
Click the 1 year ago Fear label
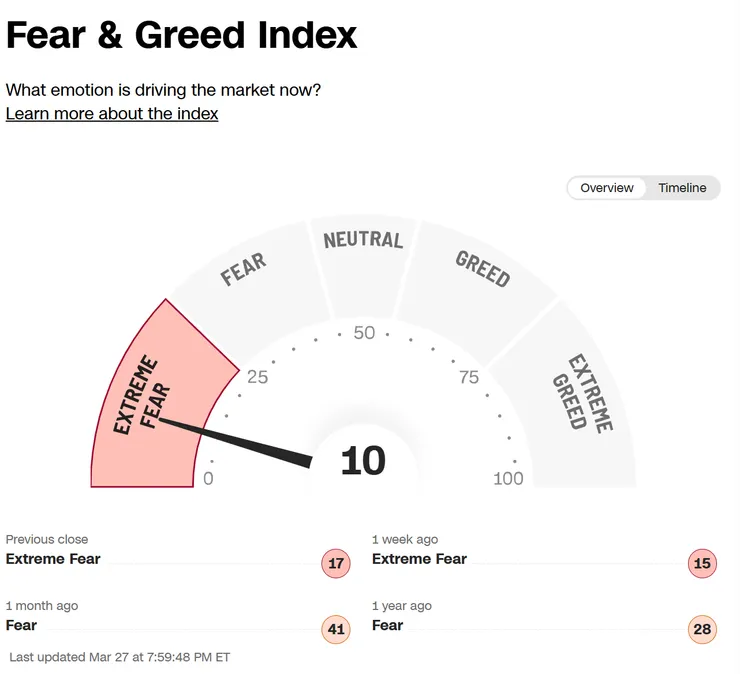click(387, 625)
